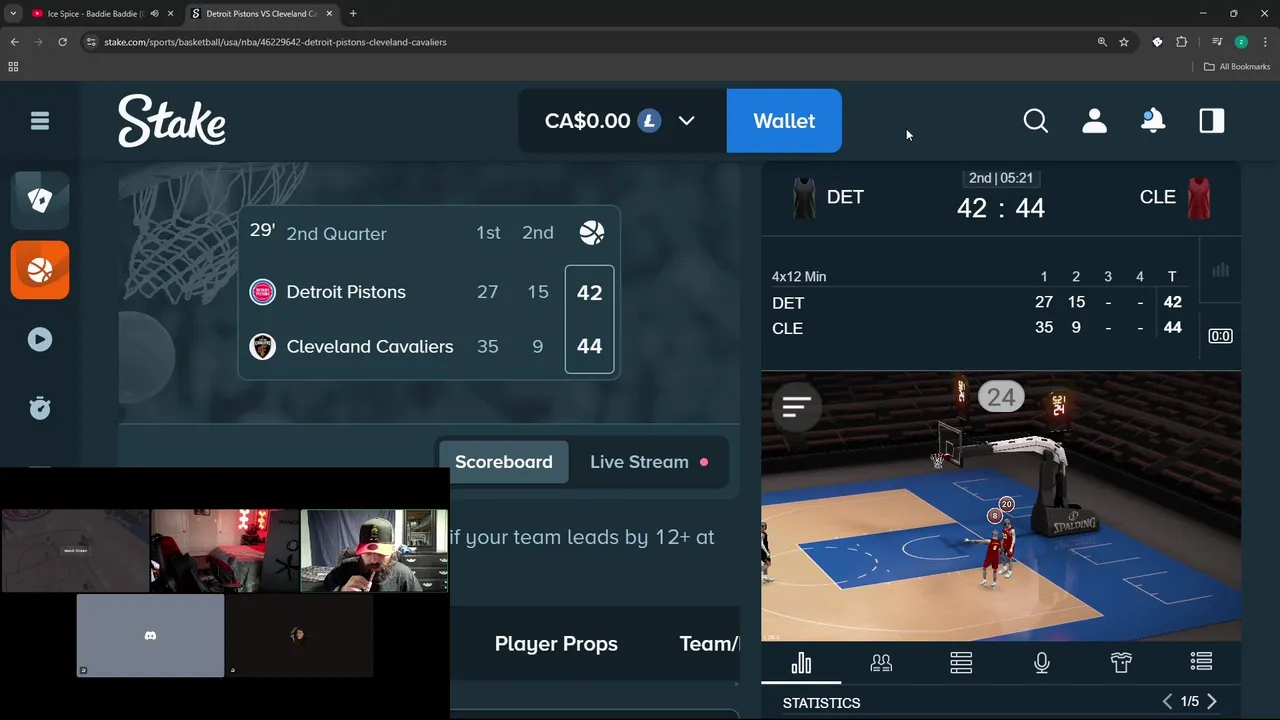Bookmark this page with the star
This screenshot has height=720, width=1280.
pos(1124,42)
